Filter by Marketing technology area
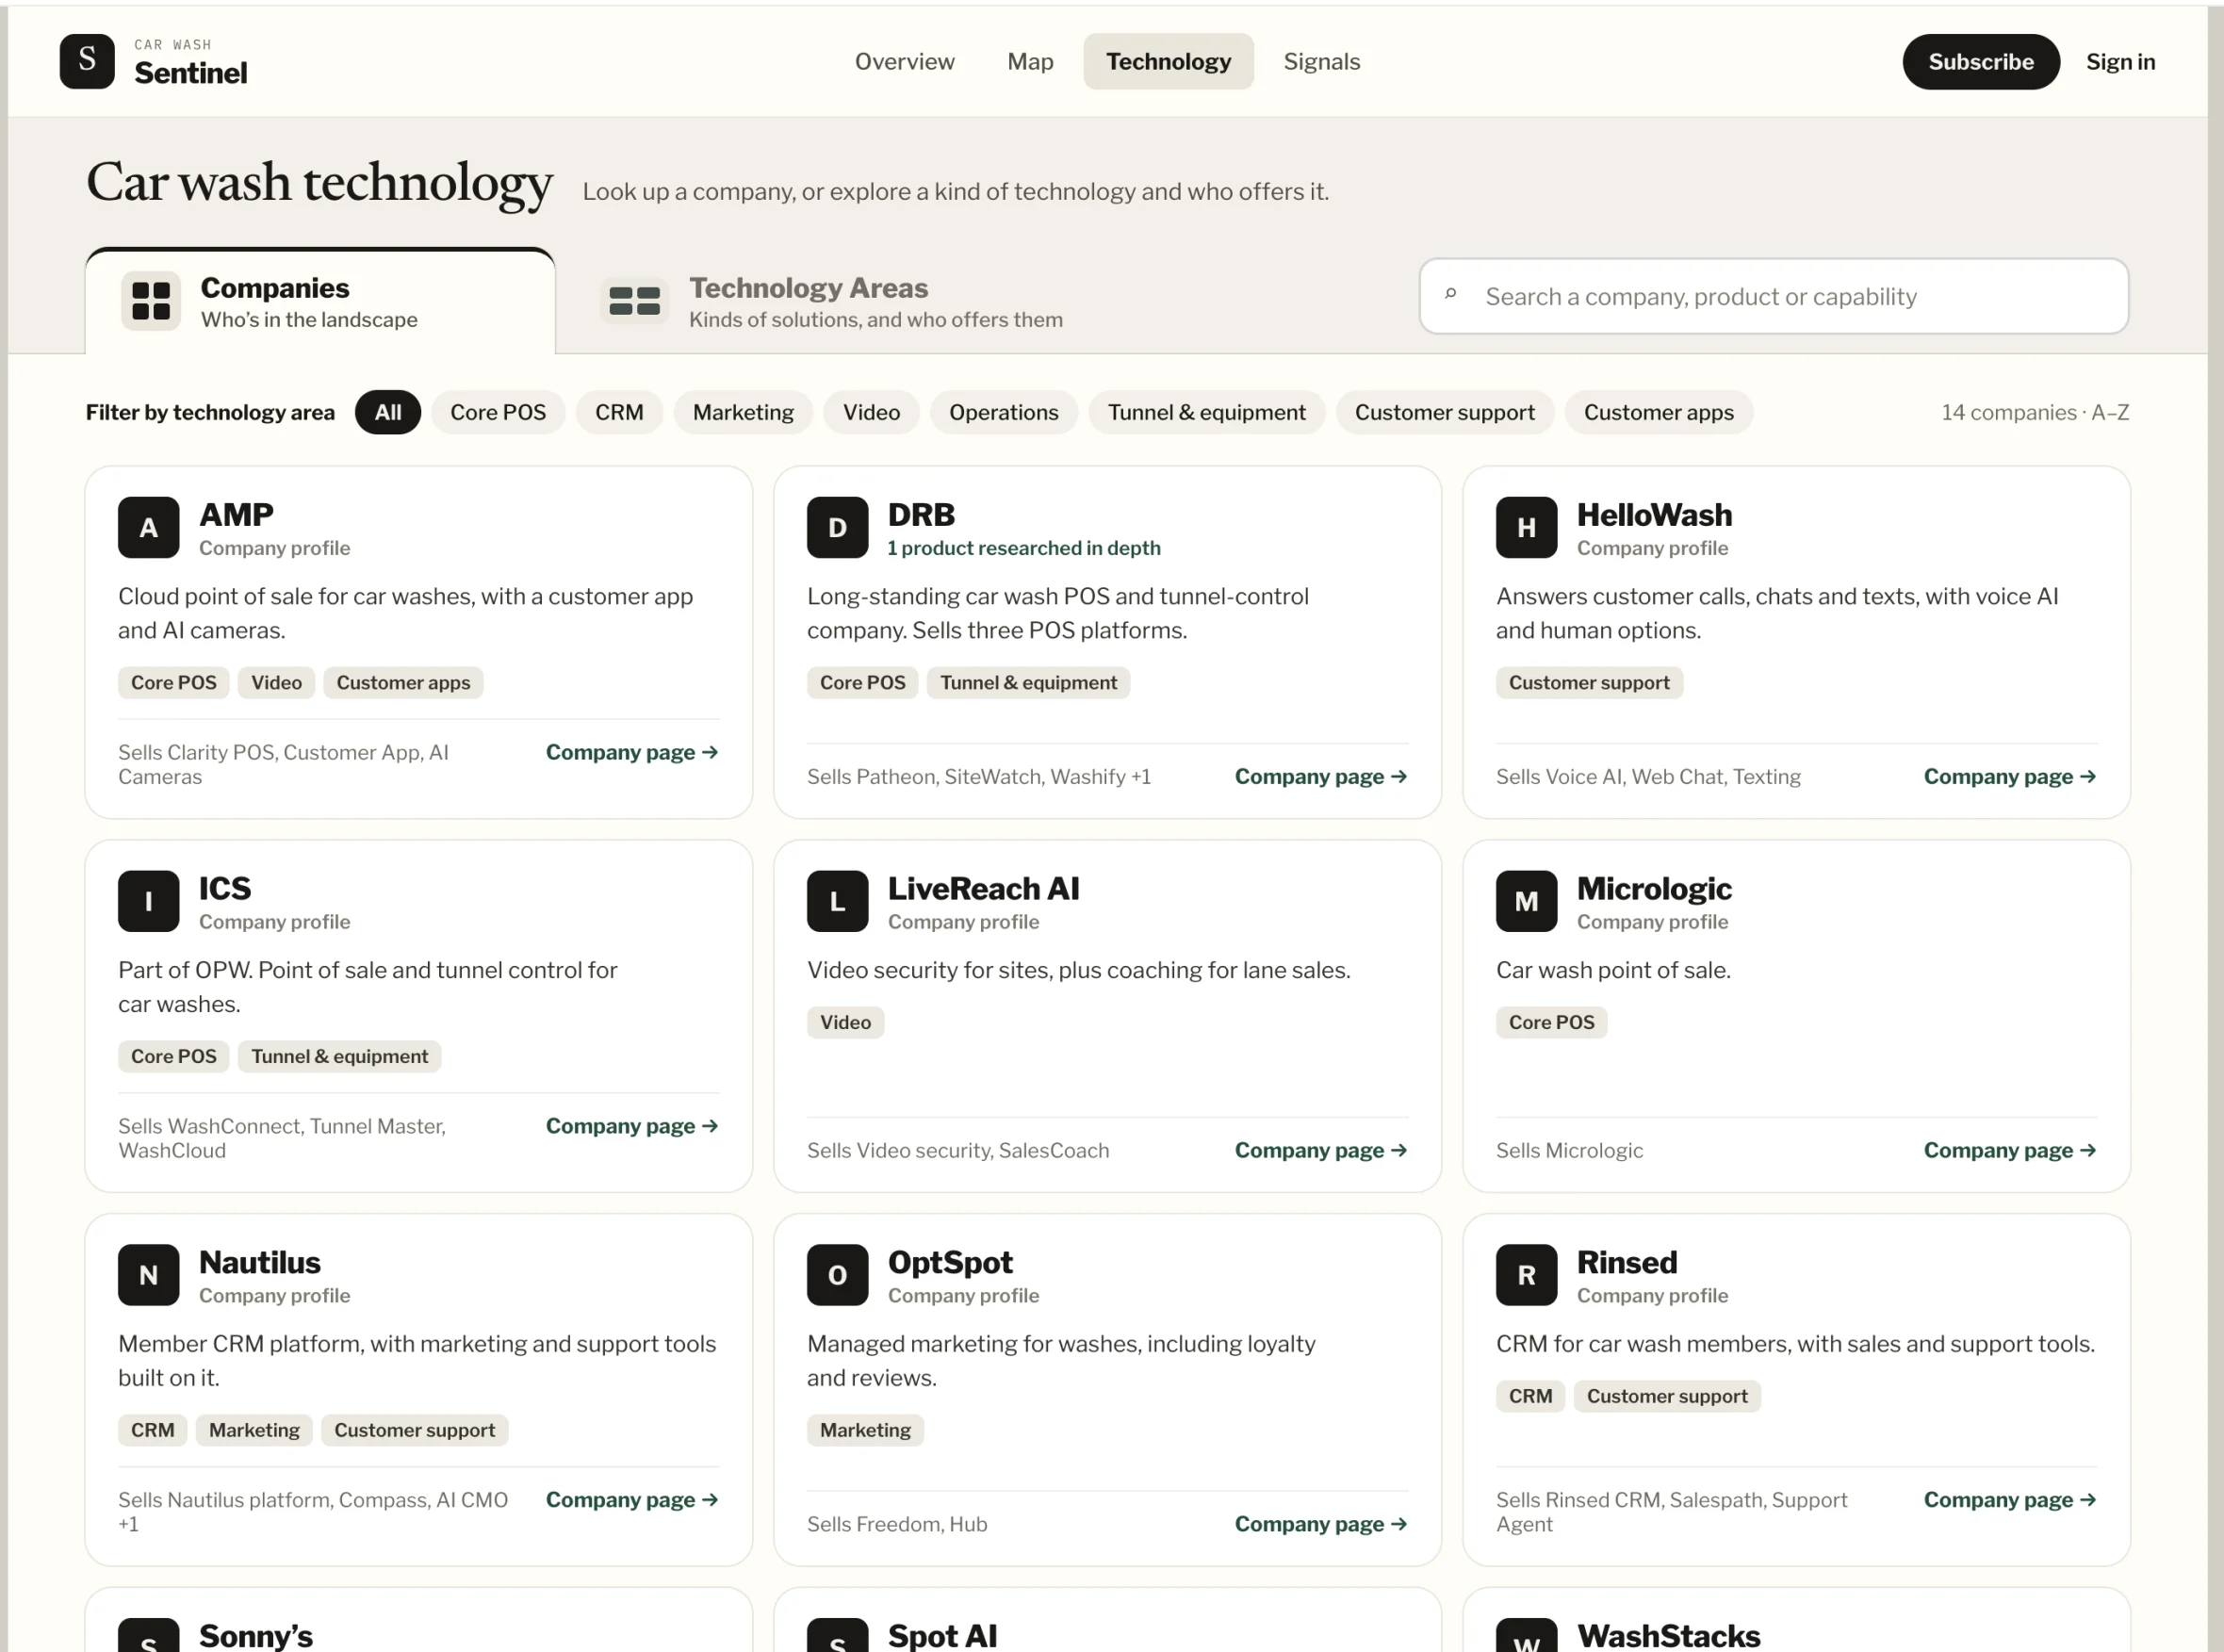The height and width of the screenshot is (1652, 2224). 743,412
